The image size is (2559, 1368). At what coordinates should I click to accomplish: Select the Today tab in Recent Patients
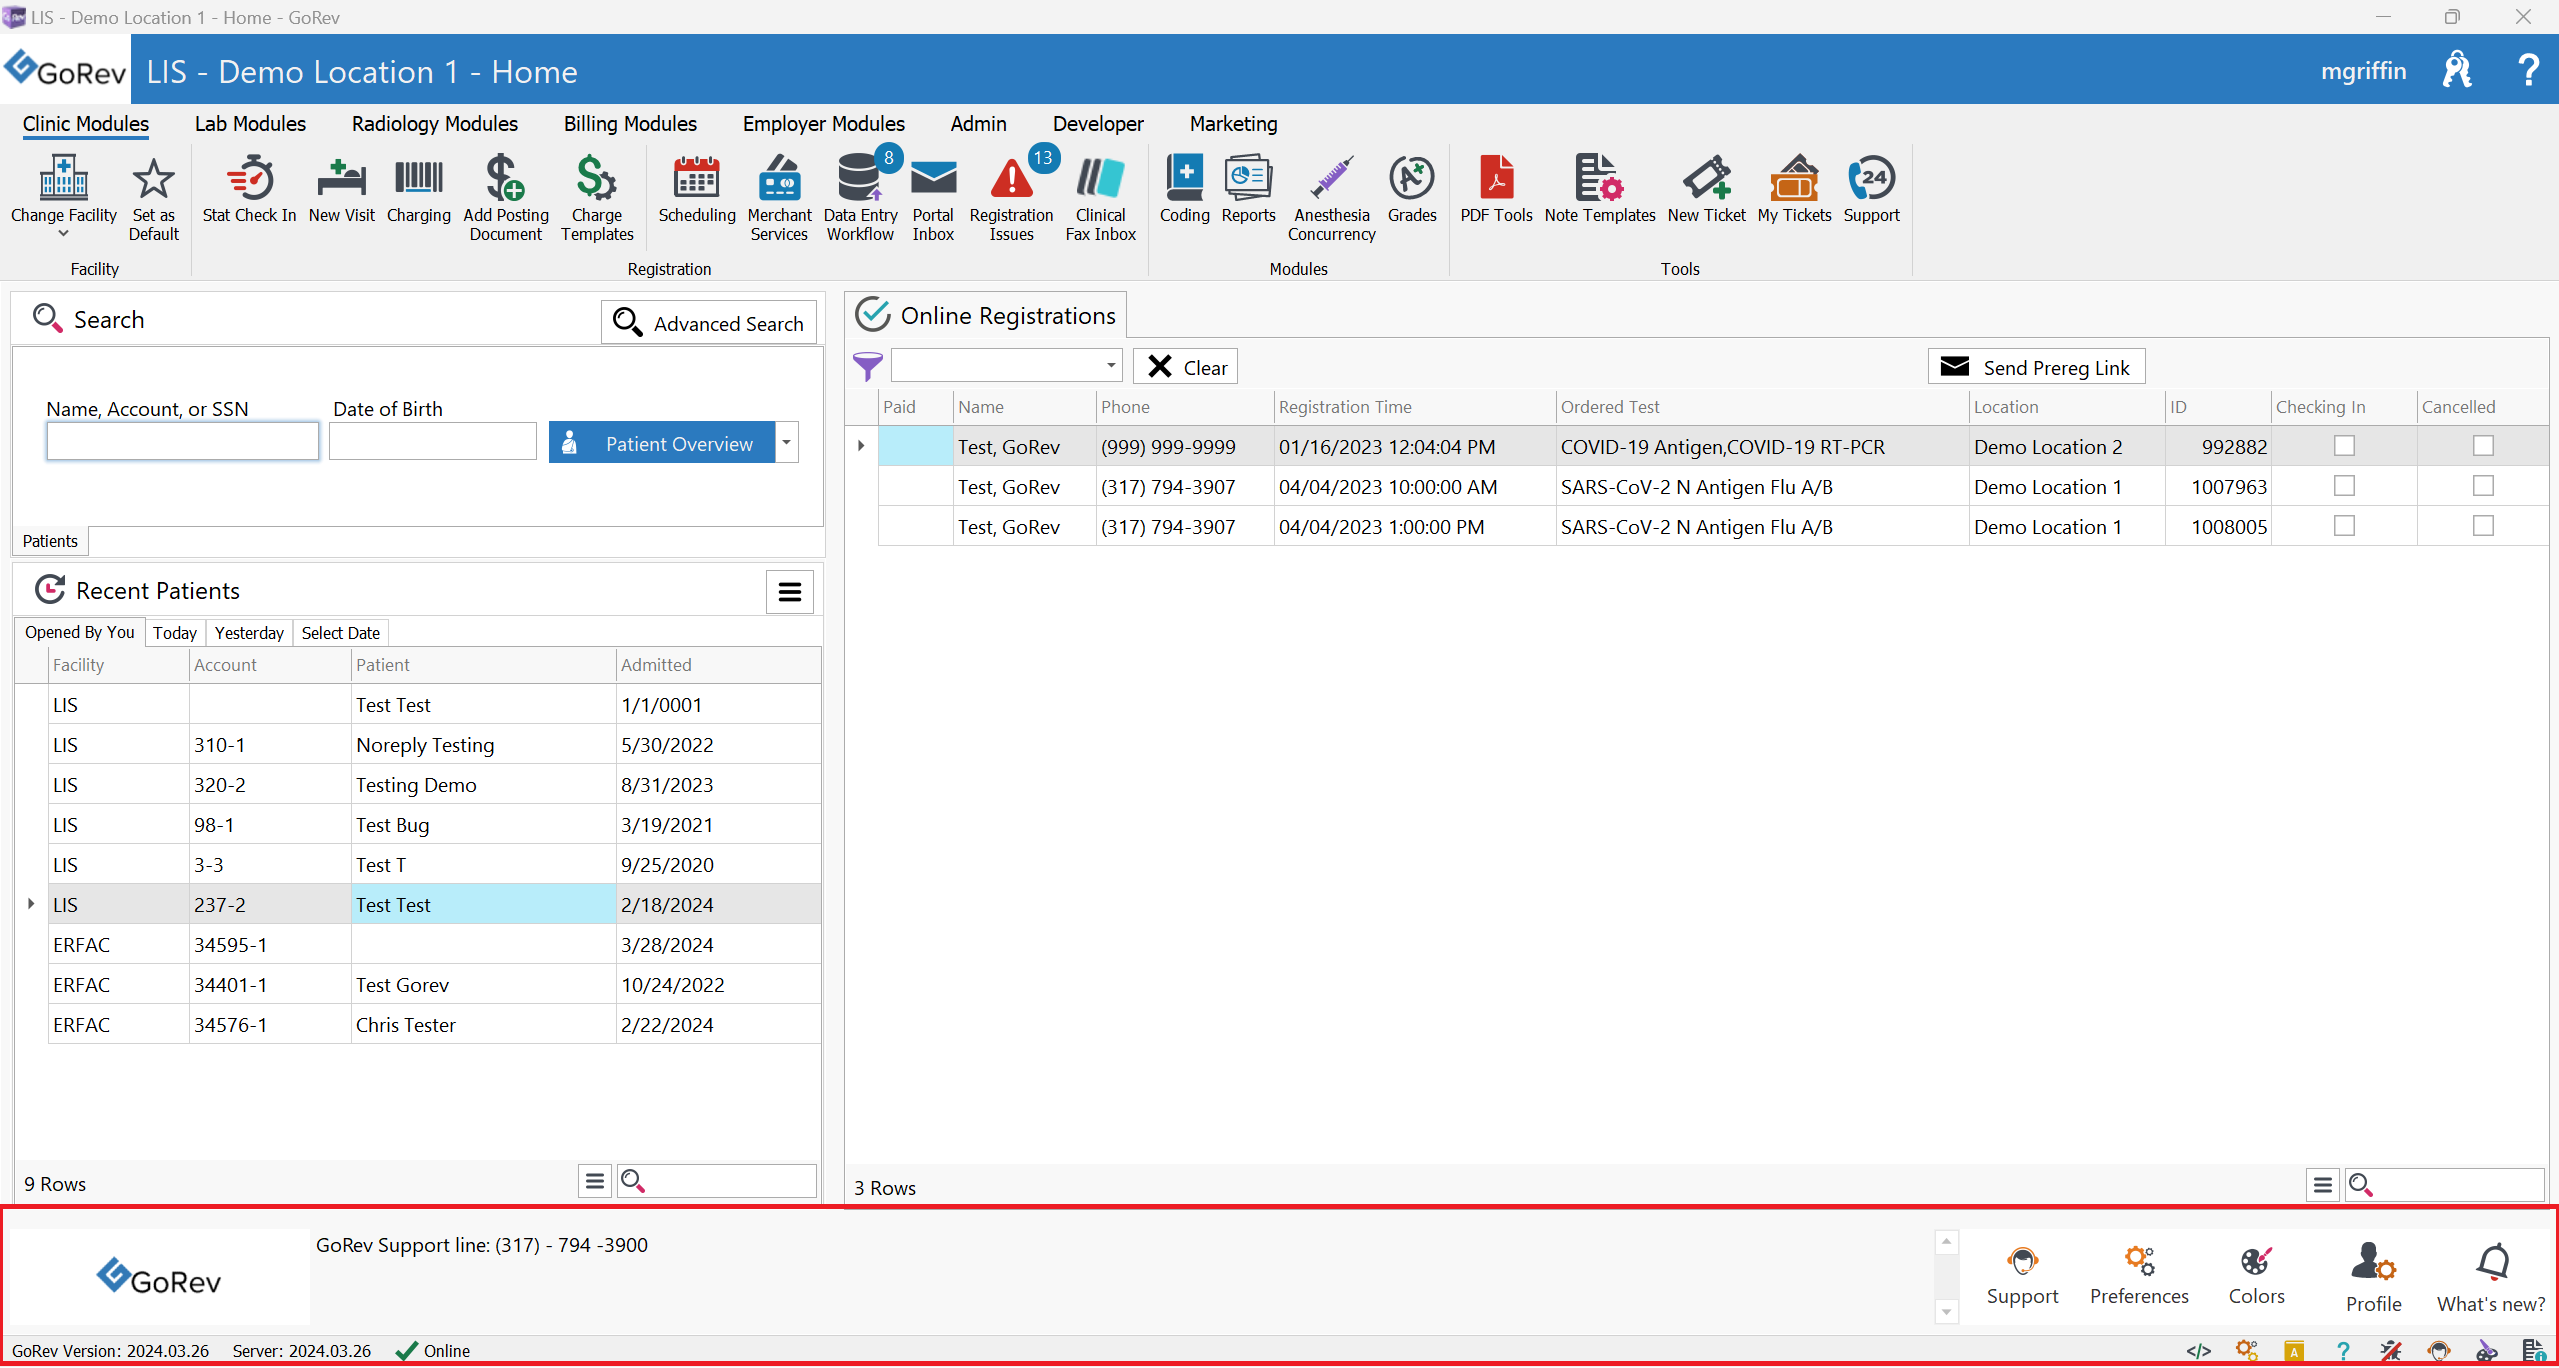click(175, 633)
